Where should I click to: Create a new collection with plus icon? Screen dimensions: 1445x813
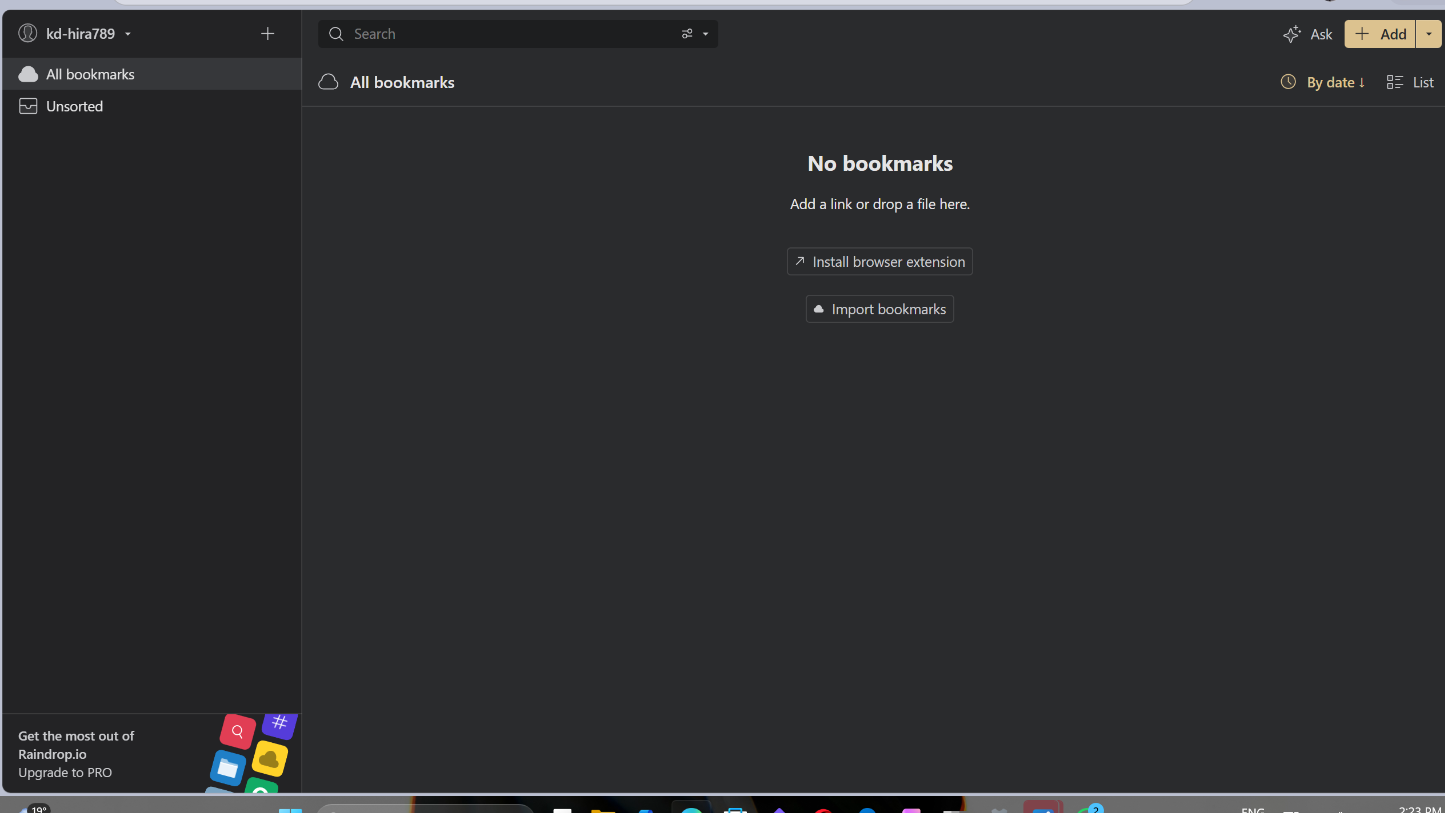click(267, 34)
